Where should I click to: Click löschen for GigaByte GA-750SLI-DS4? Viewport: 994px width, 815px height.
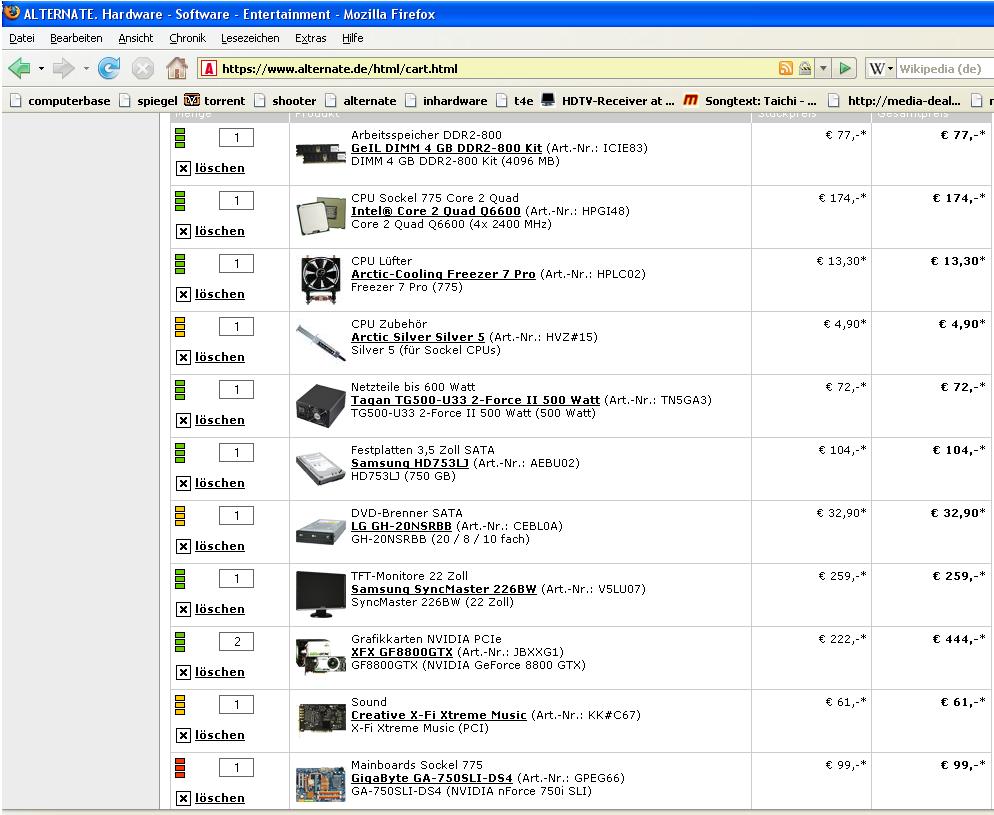coord(219,798)
